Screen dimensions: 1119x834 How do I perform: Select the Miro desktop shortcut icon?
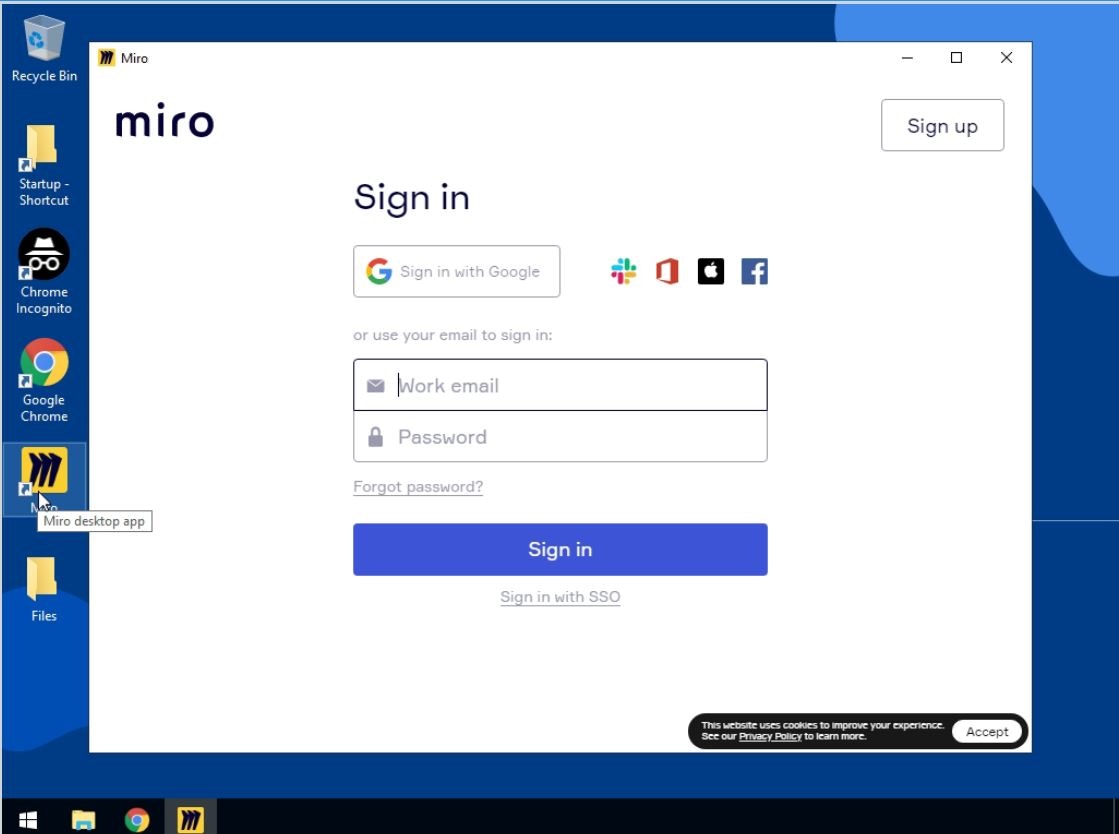pyautogui.click(x=44, y=471)
